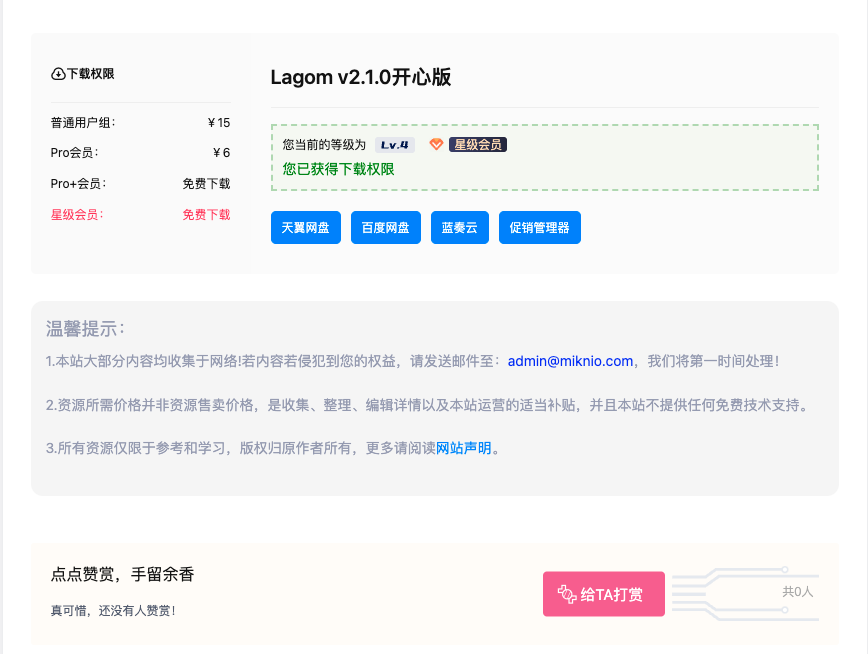868x654 pixels.
Task: Open the admin@miknio.com email link
Action: coord(570,361)
